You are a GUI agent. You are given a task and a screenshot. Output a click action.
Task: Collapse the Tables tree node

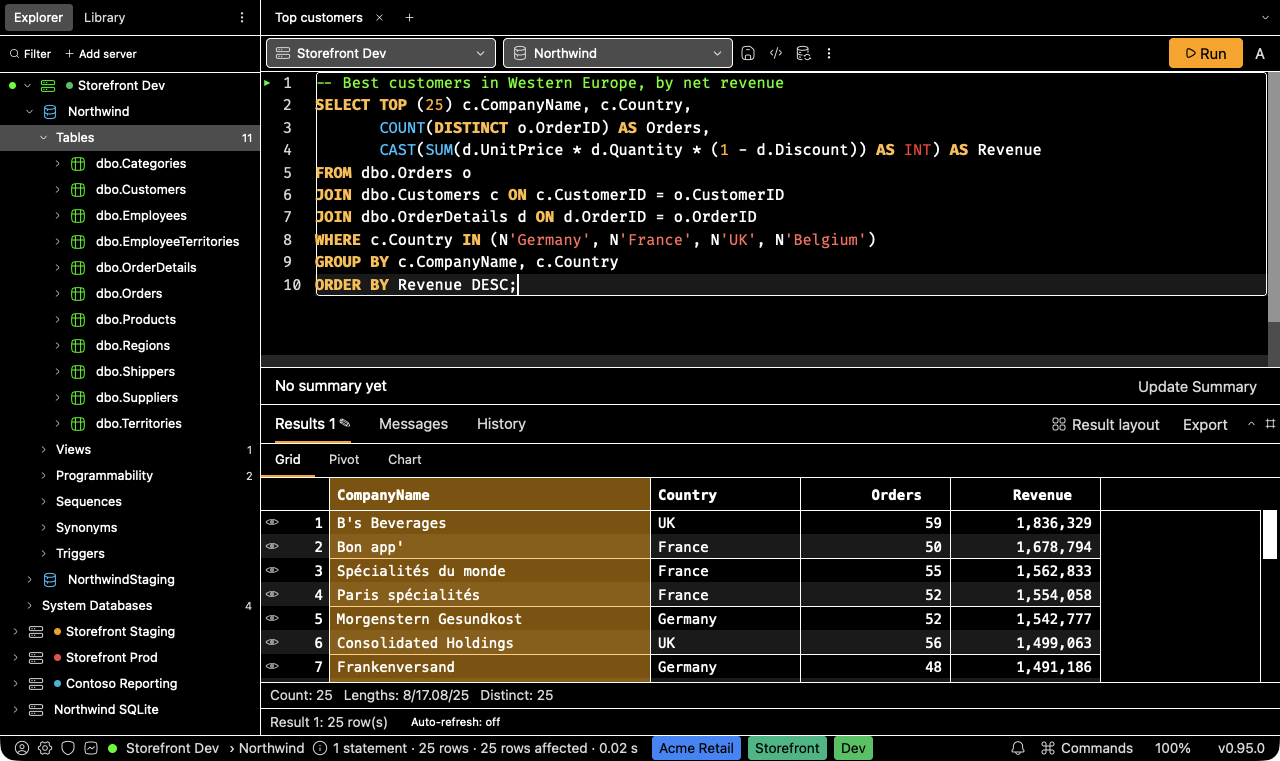coord(44,138)
